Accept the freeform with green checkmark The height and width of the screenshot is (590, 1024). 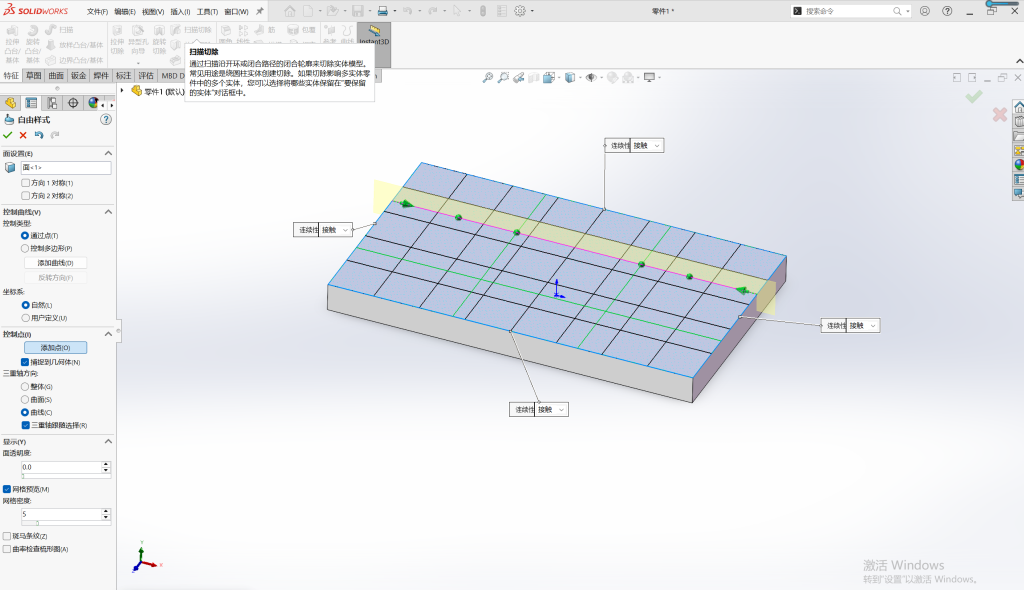click(8, 135)
